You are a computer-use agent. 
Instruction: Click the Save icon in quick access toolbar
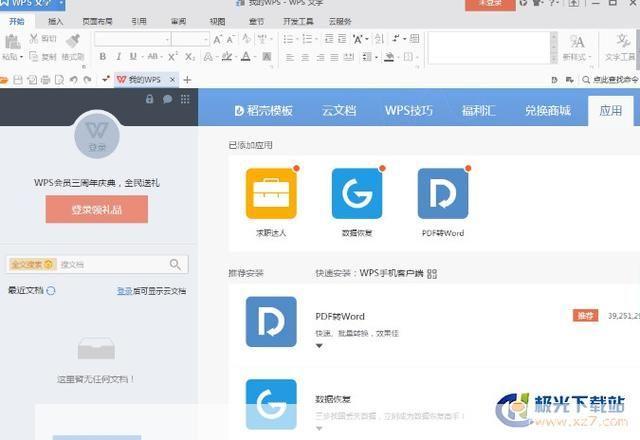pyautogui.click(x=18, y=80)
